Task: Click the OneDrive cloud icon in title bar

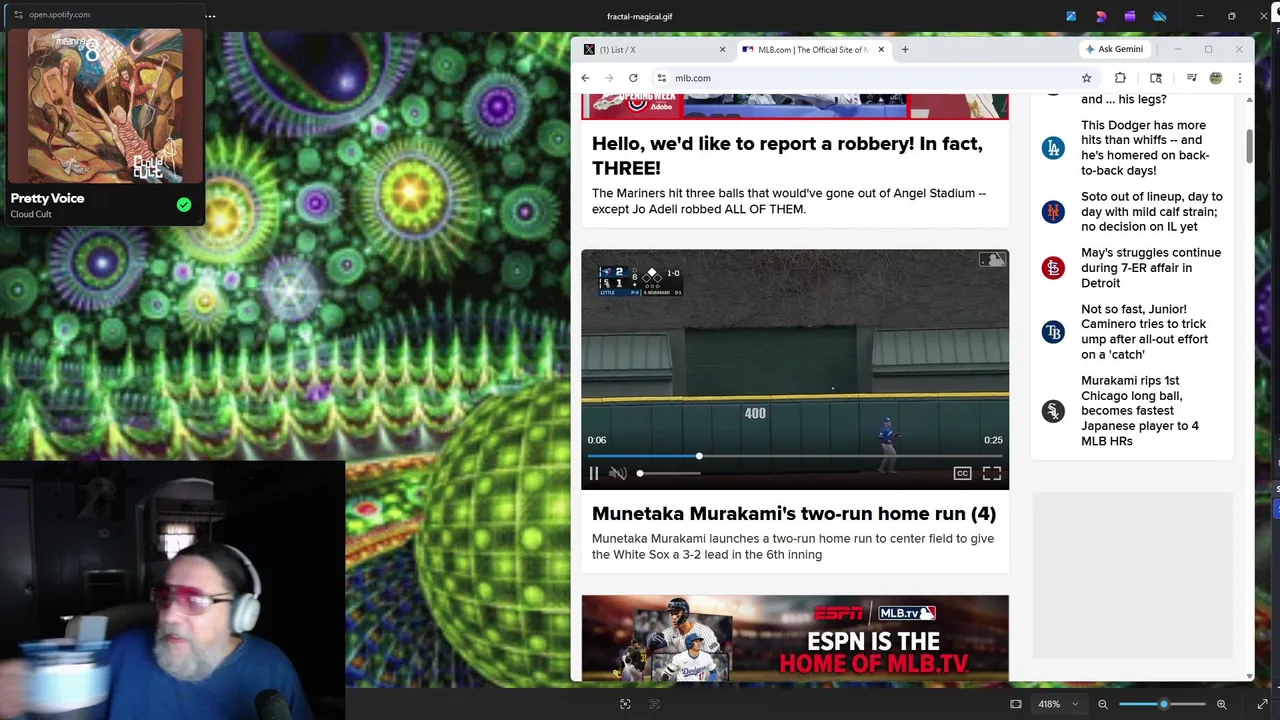Action: [1160, 16]
